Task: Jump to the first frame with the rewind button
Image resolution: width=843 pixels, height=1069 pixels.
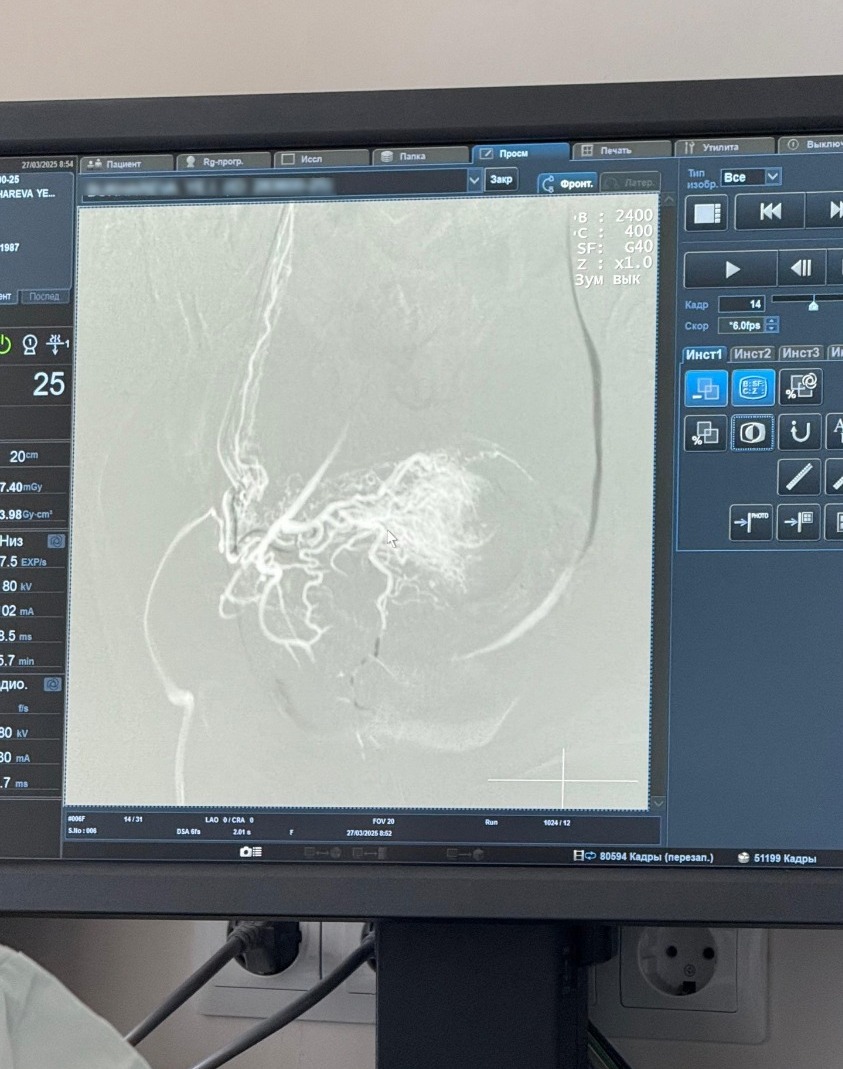Action: (770, 212)
